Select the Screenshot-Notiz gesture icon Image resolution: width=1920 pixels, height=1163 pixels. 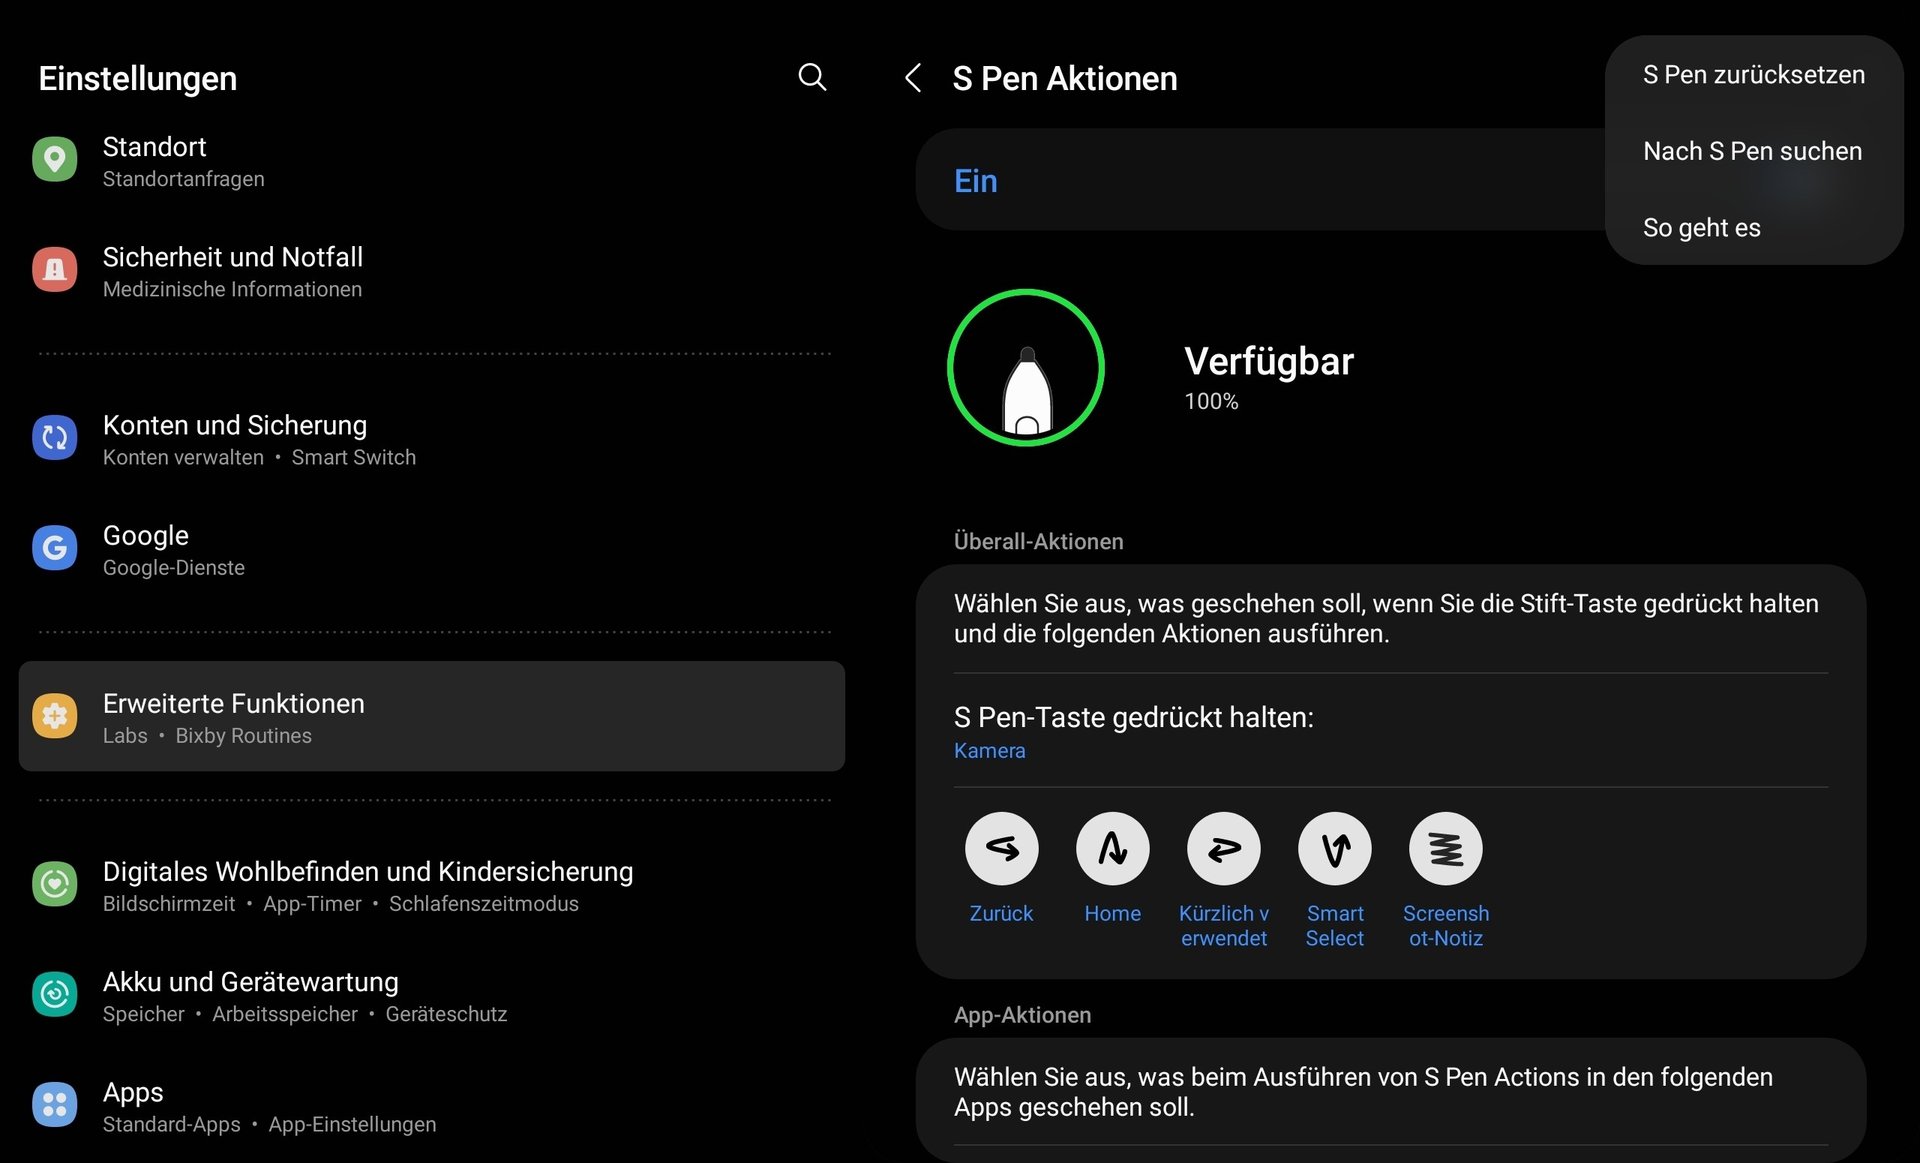1445,848
